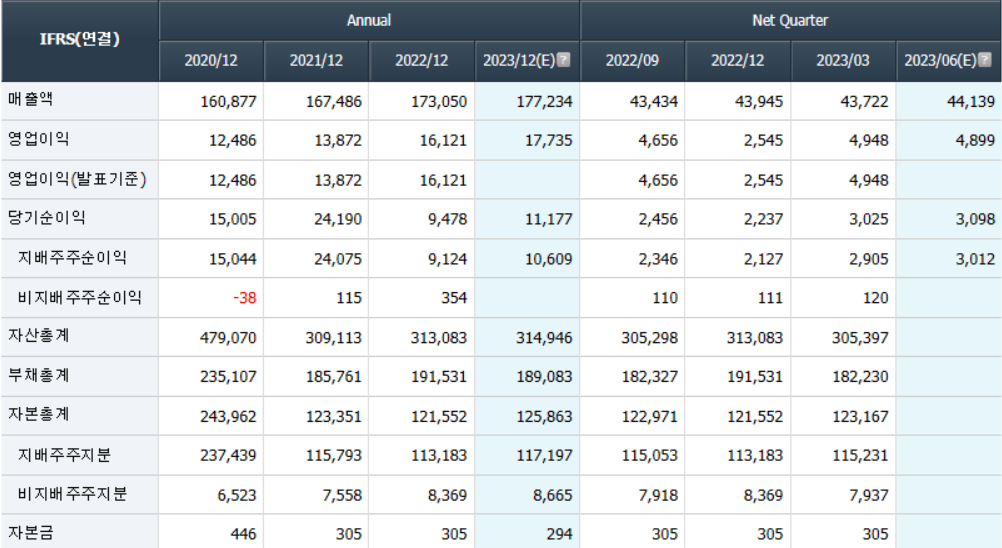The image size is (1002, 548).
Task: Click the 2023/03 column header
Action: 843,61
